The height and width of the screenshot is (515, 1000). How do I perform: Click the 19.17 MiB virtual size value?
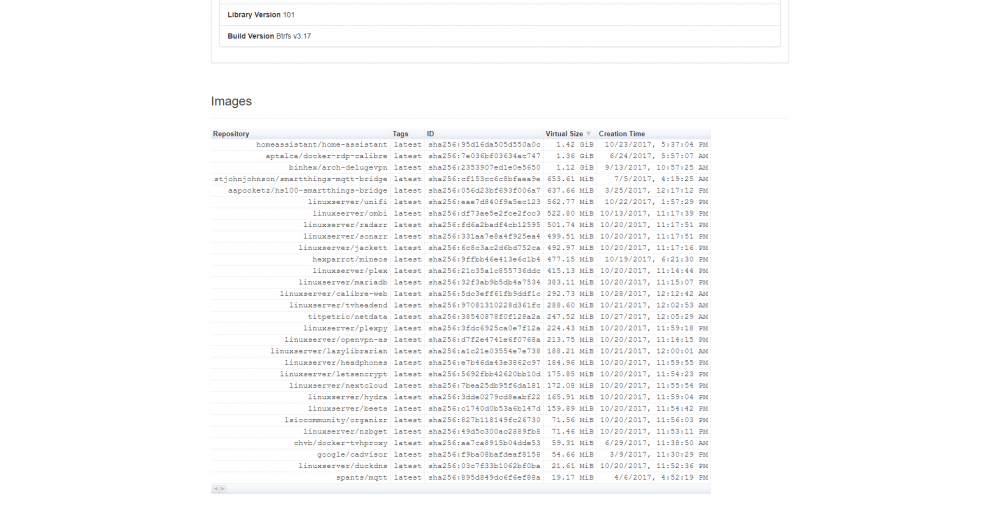573,477
